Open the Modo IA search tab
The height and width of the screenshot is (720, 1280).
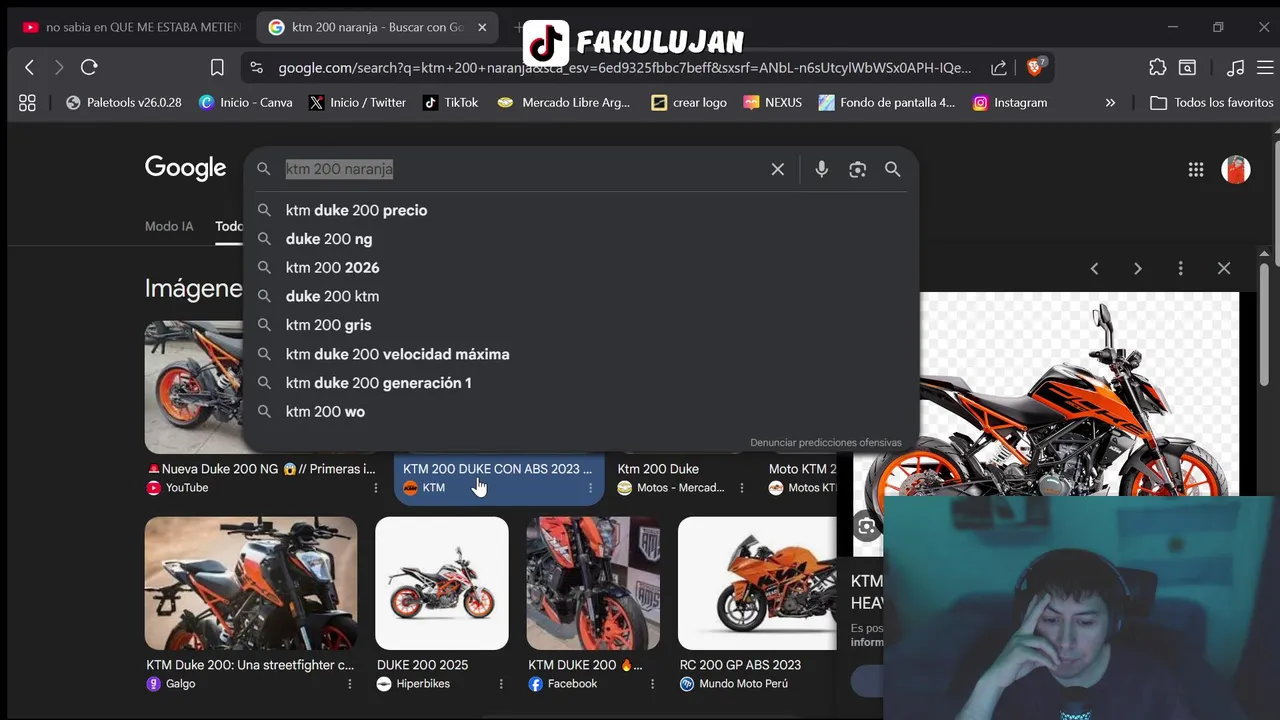(169, 226)
